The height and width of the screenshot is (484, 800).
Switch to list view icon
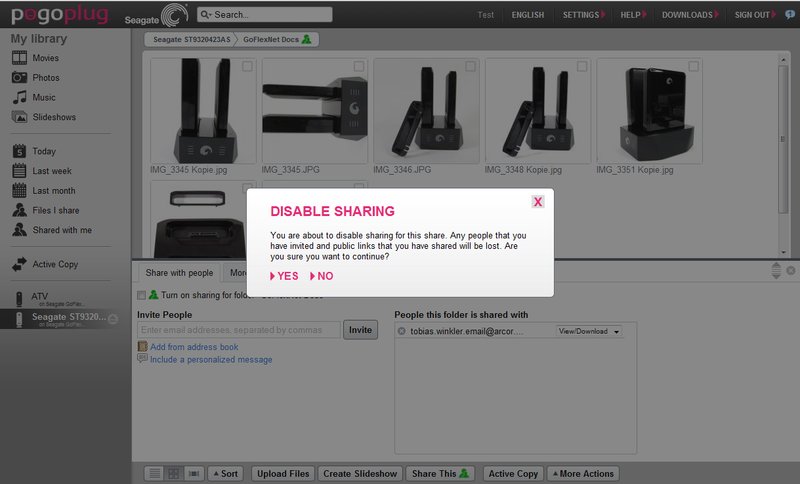tap(155, 474)
